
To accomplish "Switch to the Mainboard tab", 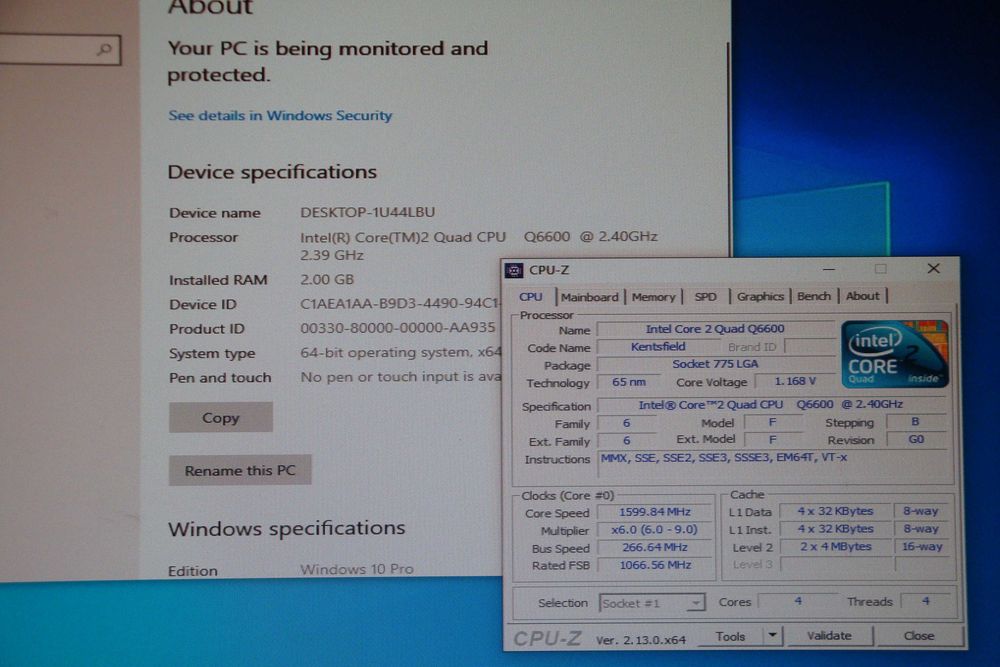I will coord(589,297).
